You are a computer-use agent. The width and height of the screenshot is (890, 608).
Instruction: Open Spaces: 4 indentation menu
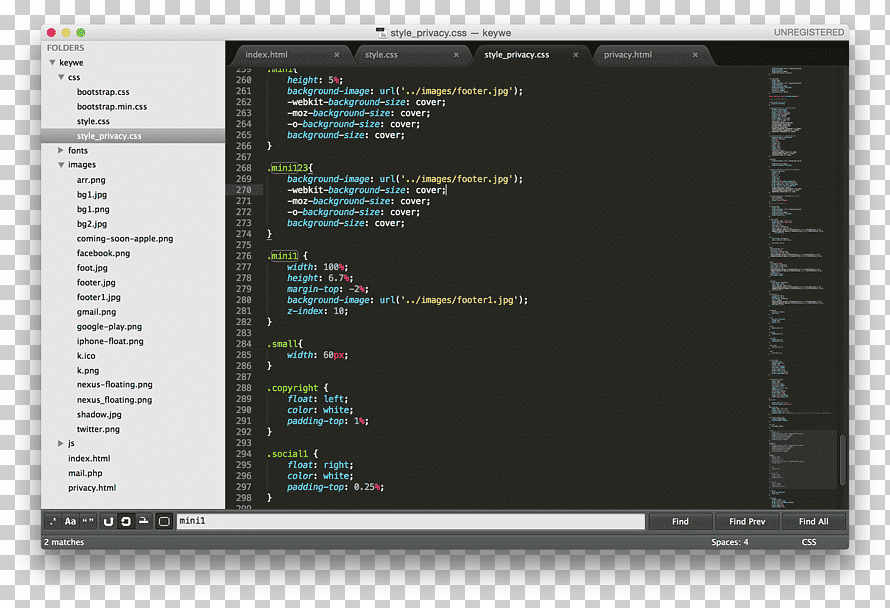(729, 542)
